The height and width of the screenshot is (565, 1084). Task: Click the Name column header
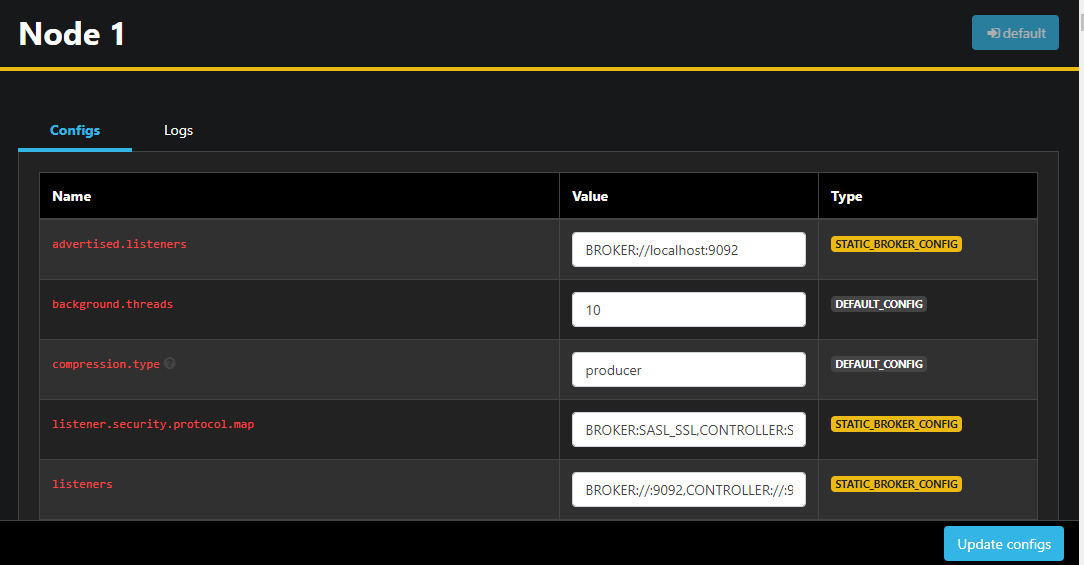(x=72, y=196)
